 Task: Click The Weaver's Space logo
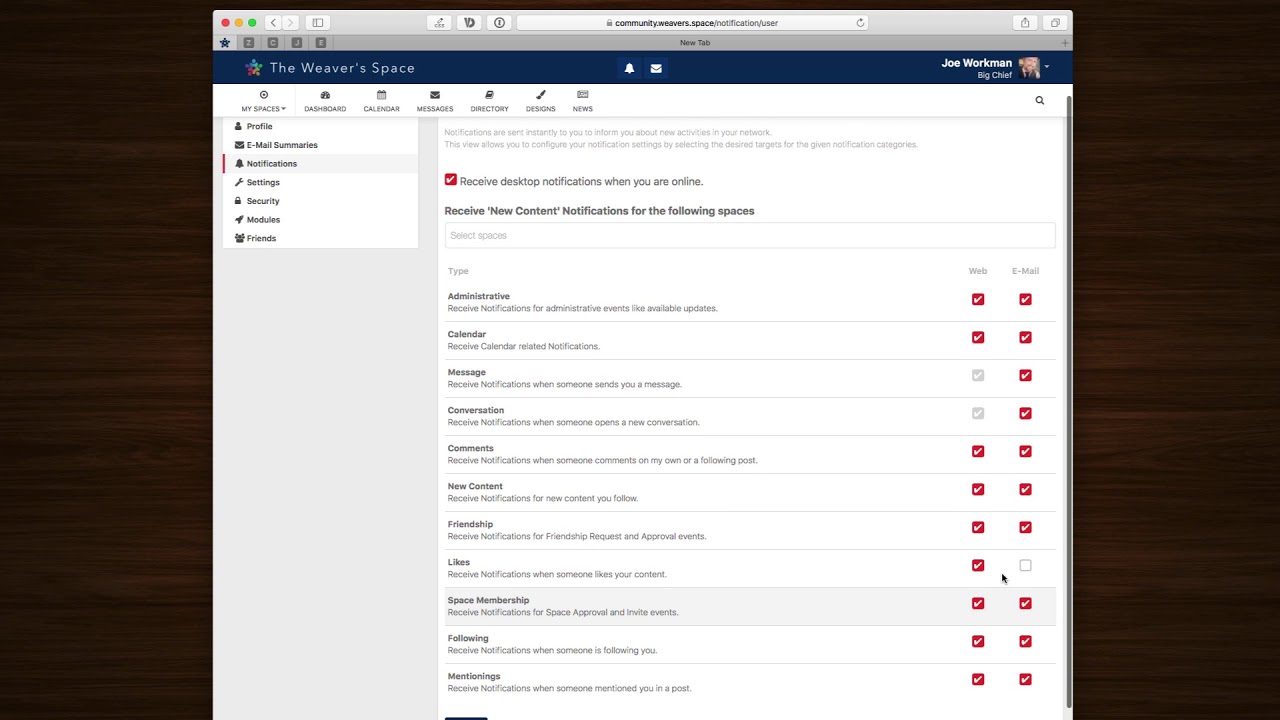point(330,68)
